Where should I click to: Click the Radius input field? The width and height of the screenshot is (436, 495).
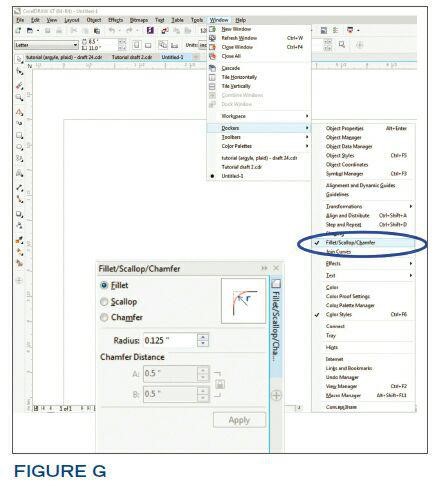pos(170,340)
